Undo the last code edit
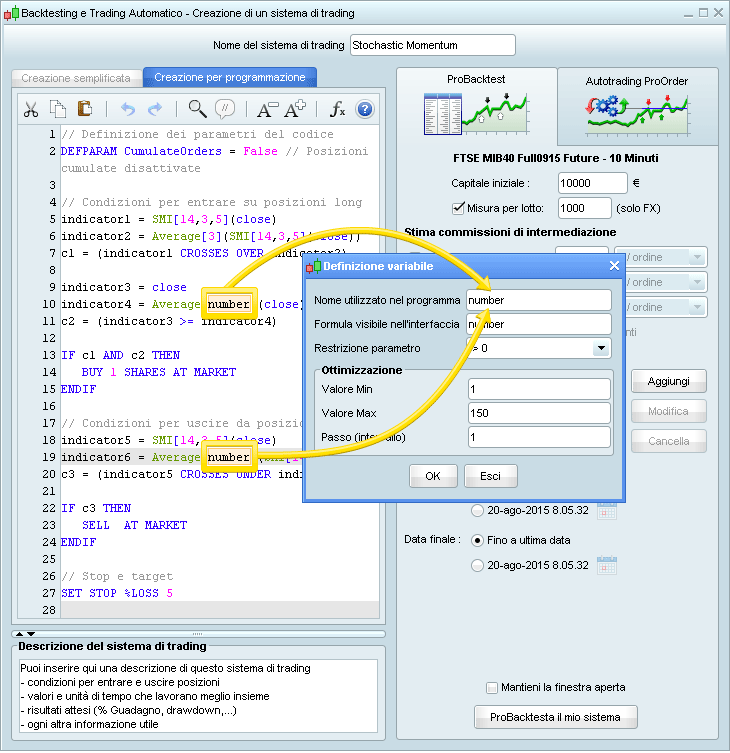This screenshot has height=753, width=730. (x=127, y=109)
